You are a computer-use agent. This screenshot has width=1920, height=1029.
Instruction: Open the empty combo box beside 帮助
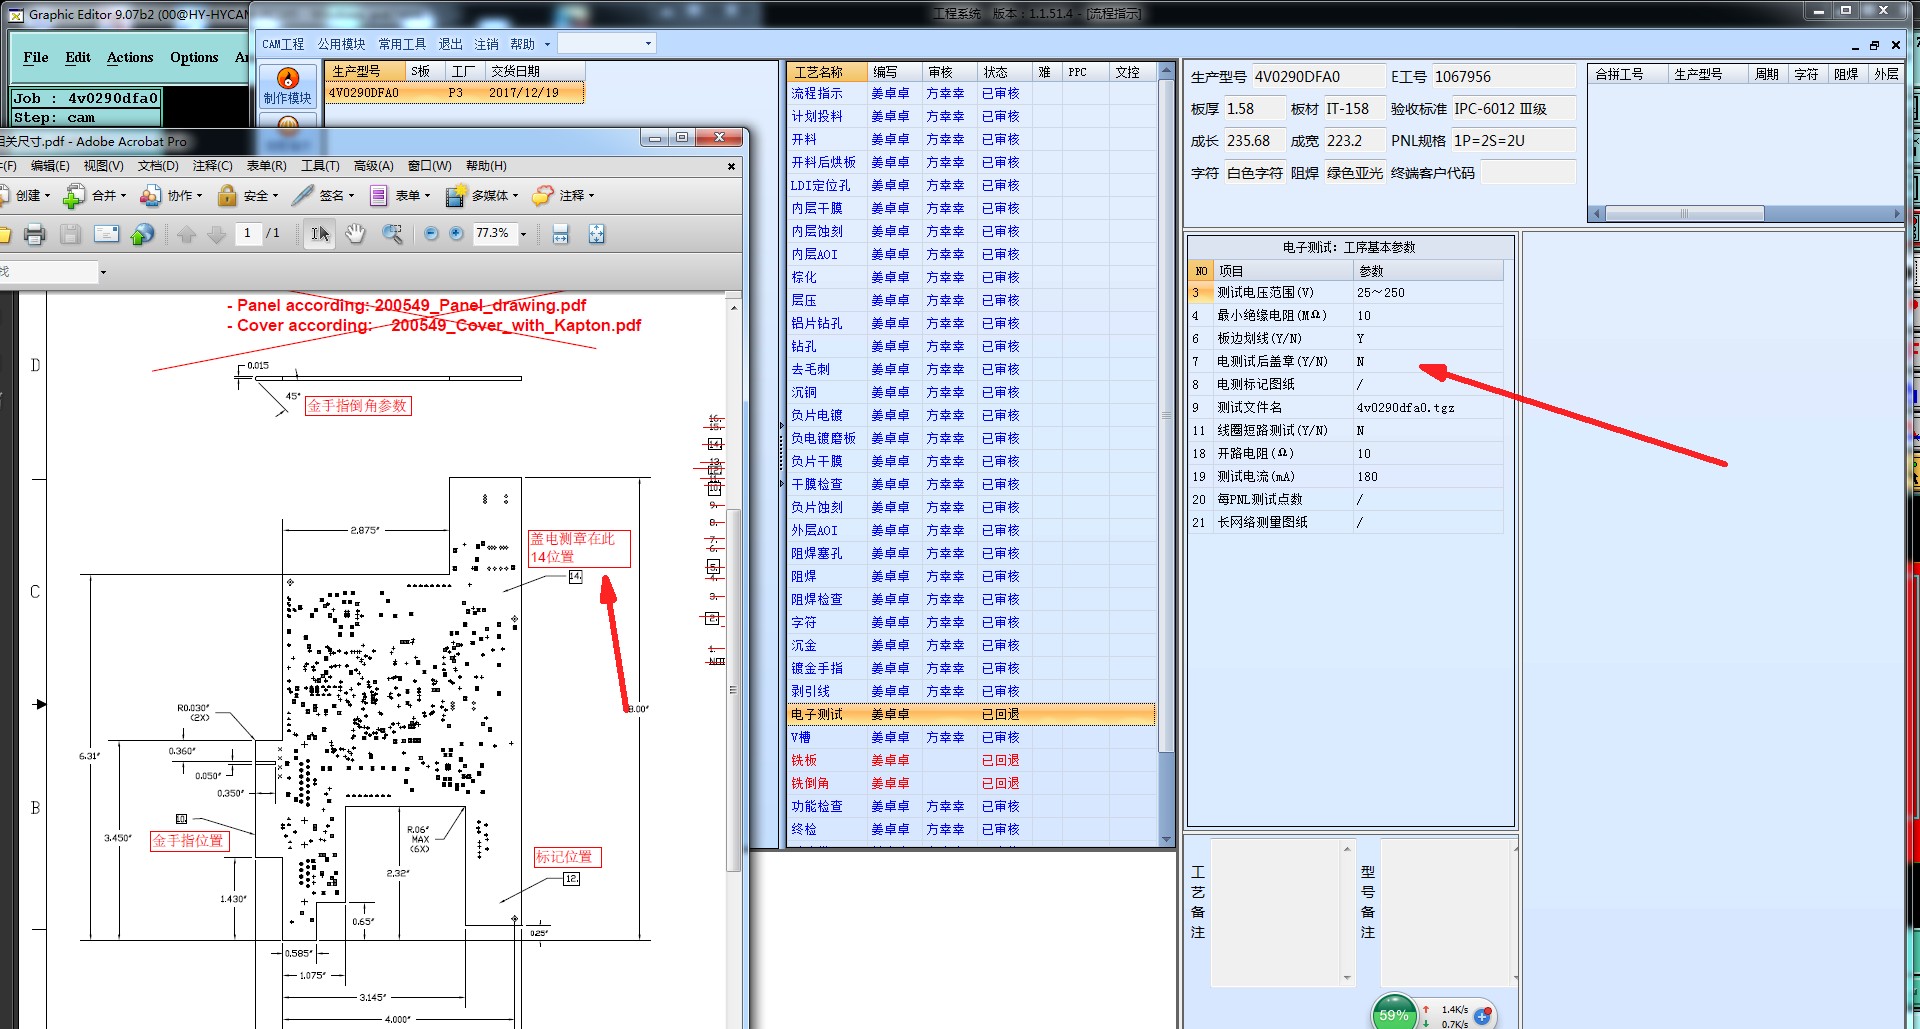tap(606, 43)
